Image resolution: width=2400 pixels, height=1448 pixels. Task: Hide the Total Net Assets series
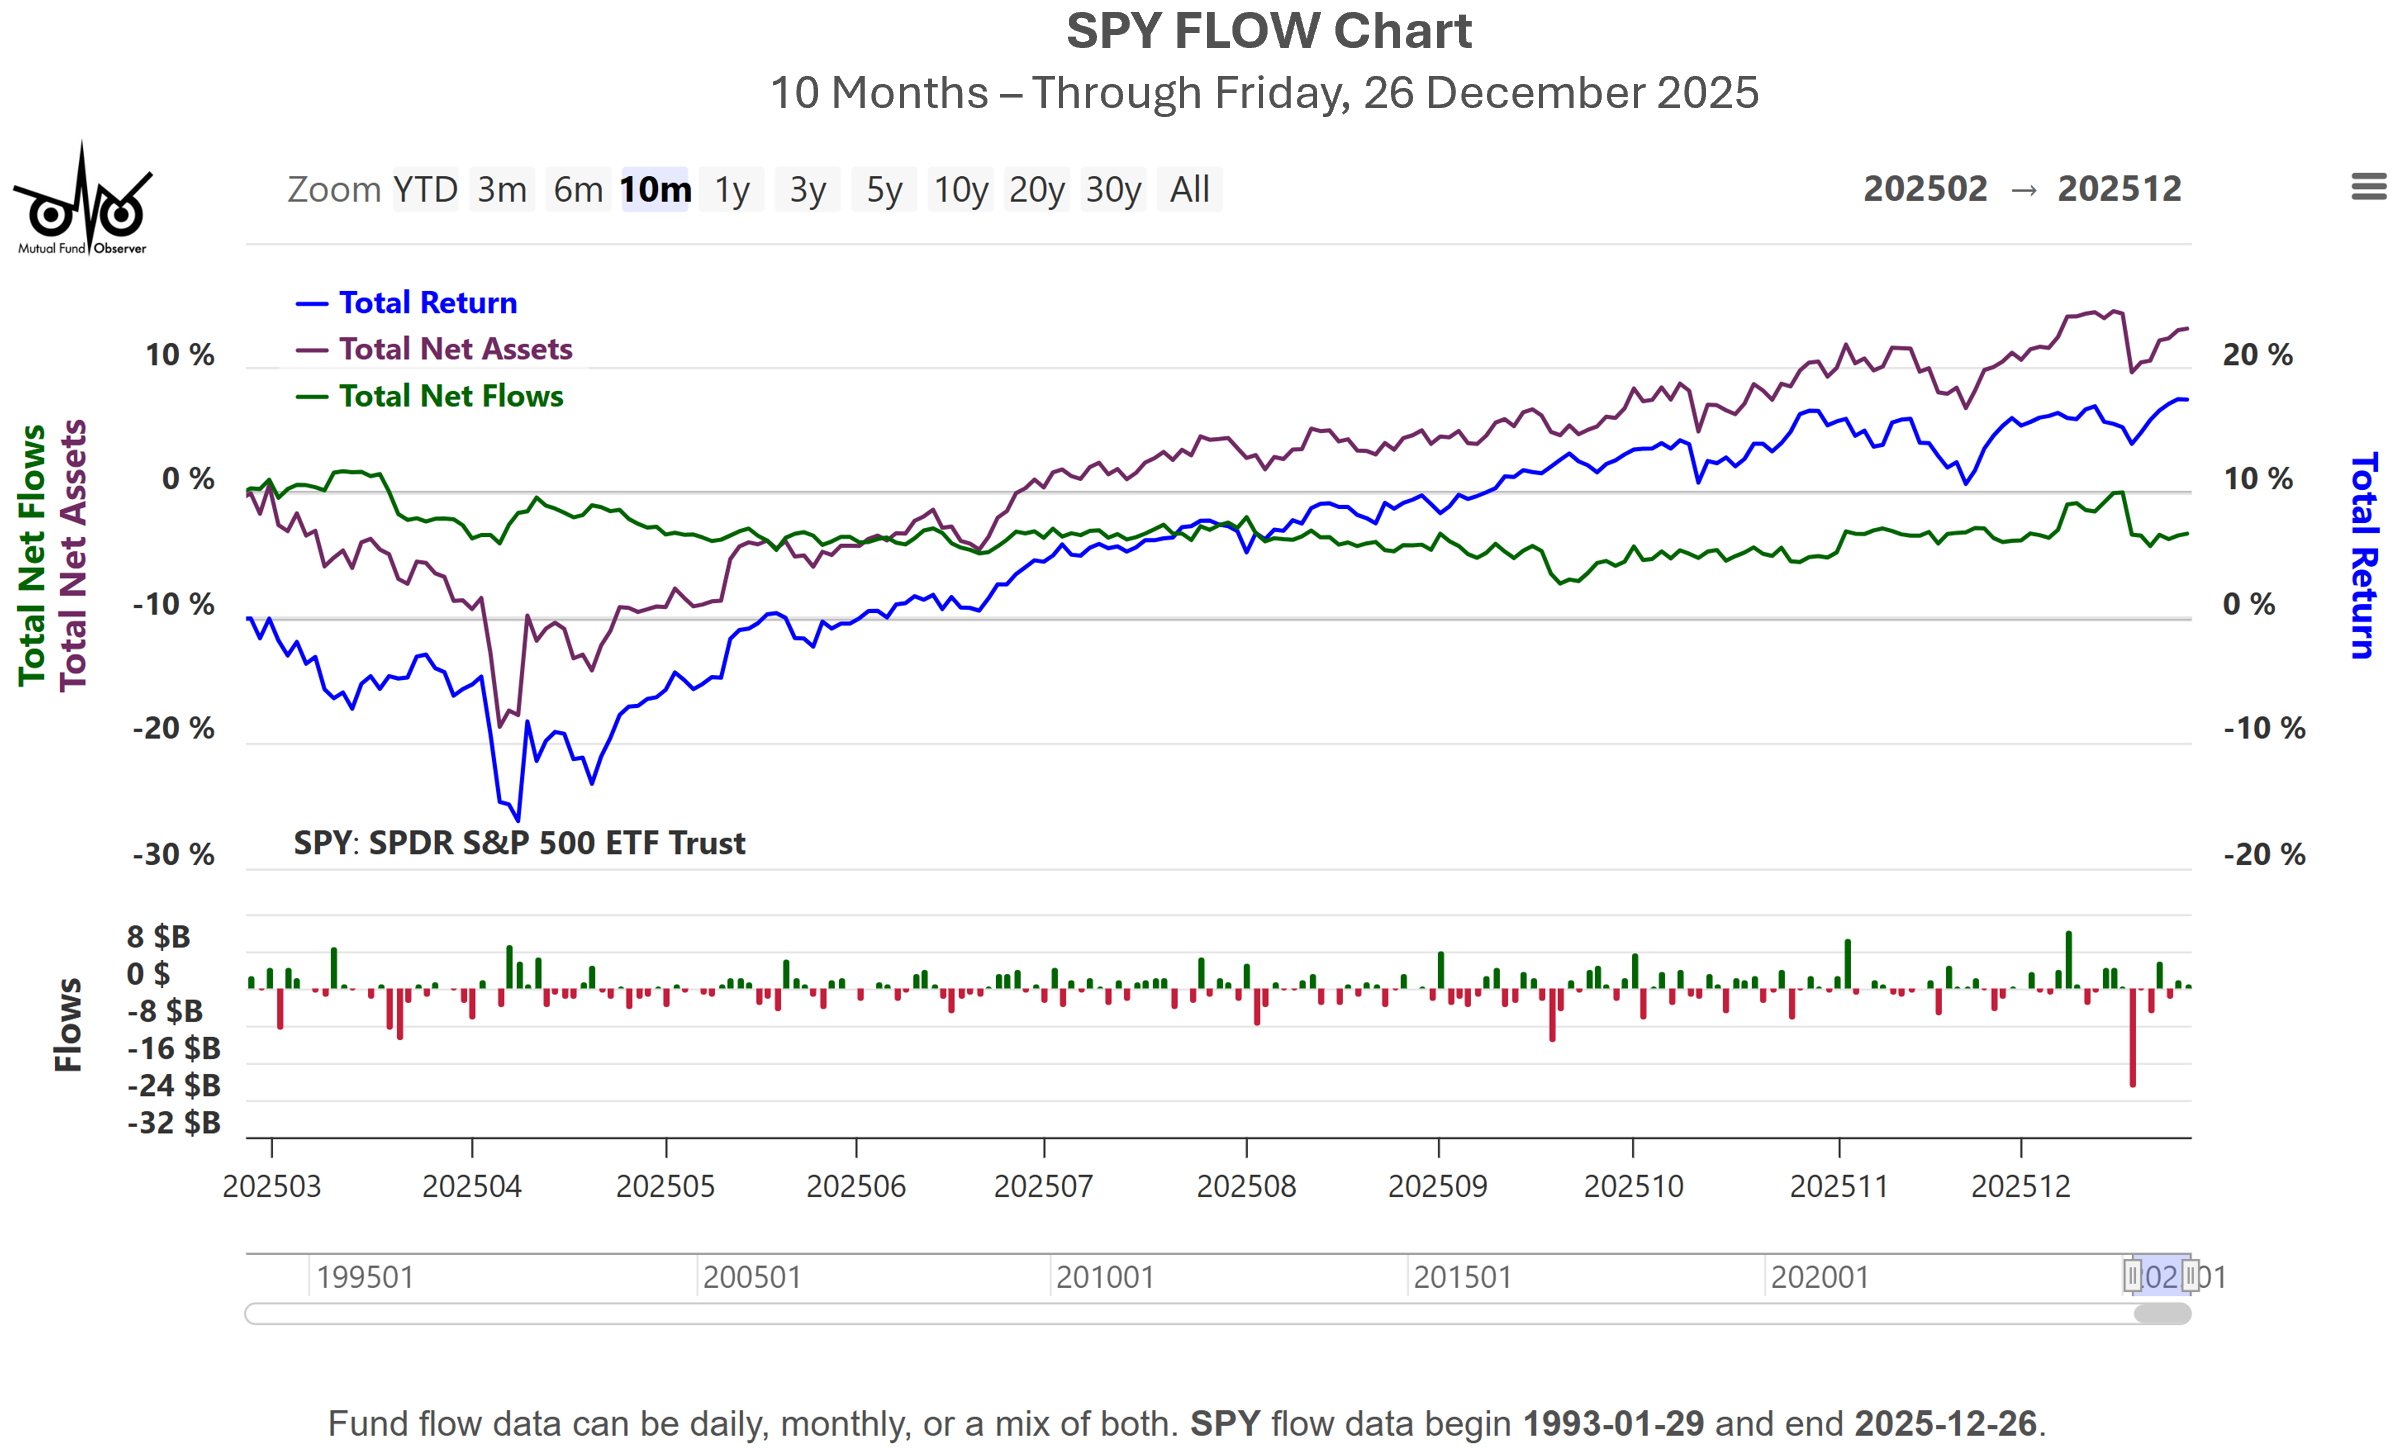pyautogui.click(x=455, y=349)
